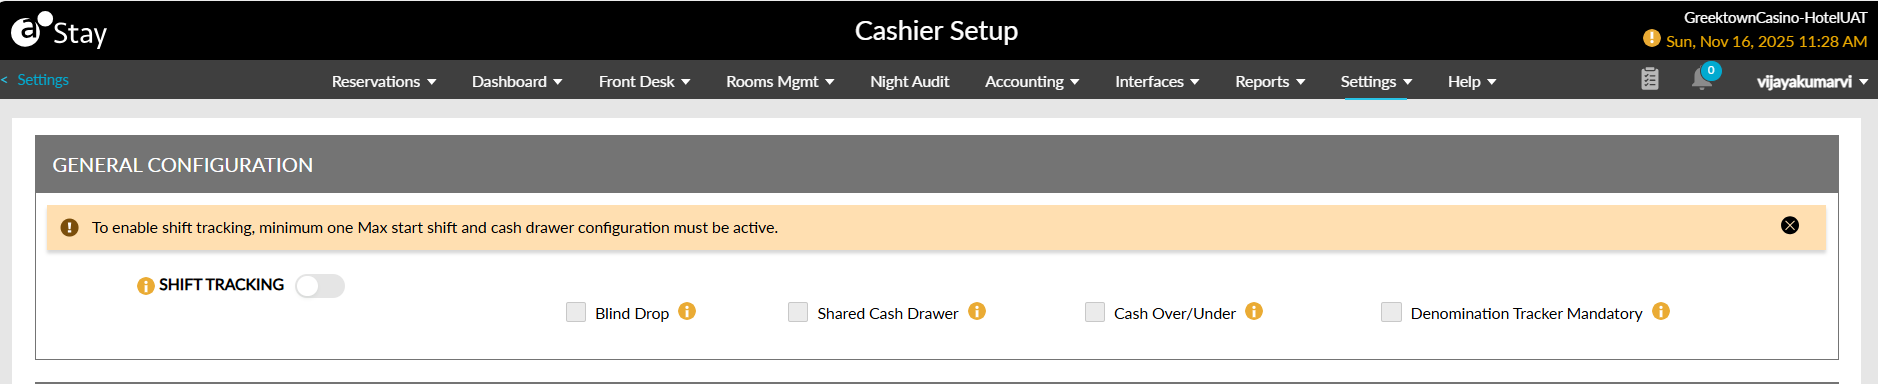Open the Accounting menu
The width and height of the screenshot is (1878, 384).
pos(1032,81)
